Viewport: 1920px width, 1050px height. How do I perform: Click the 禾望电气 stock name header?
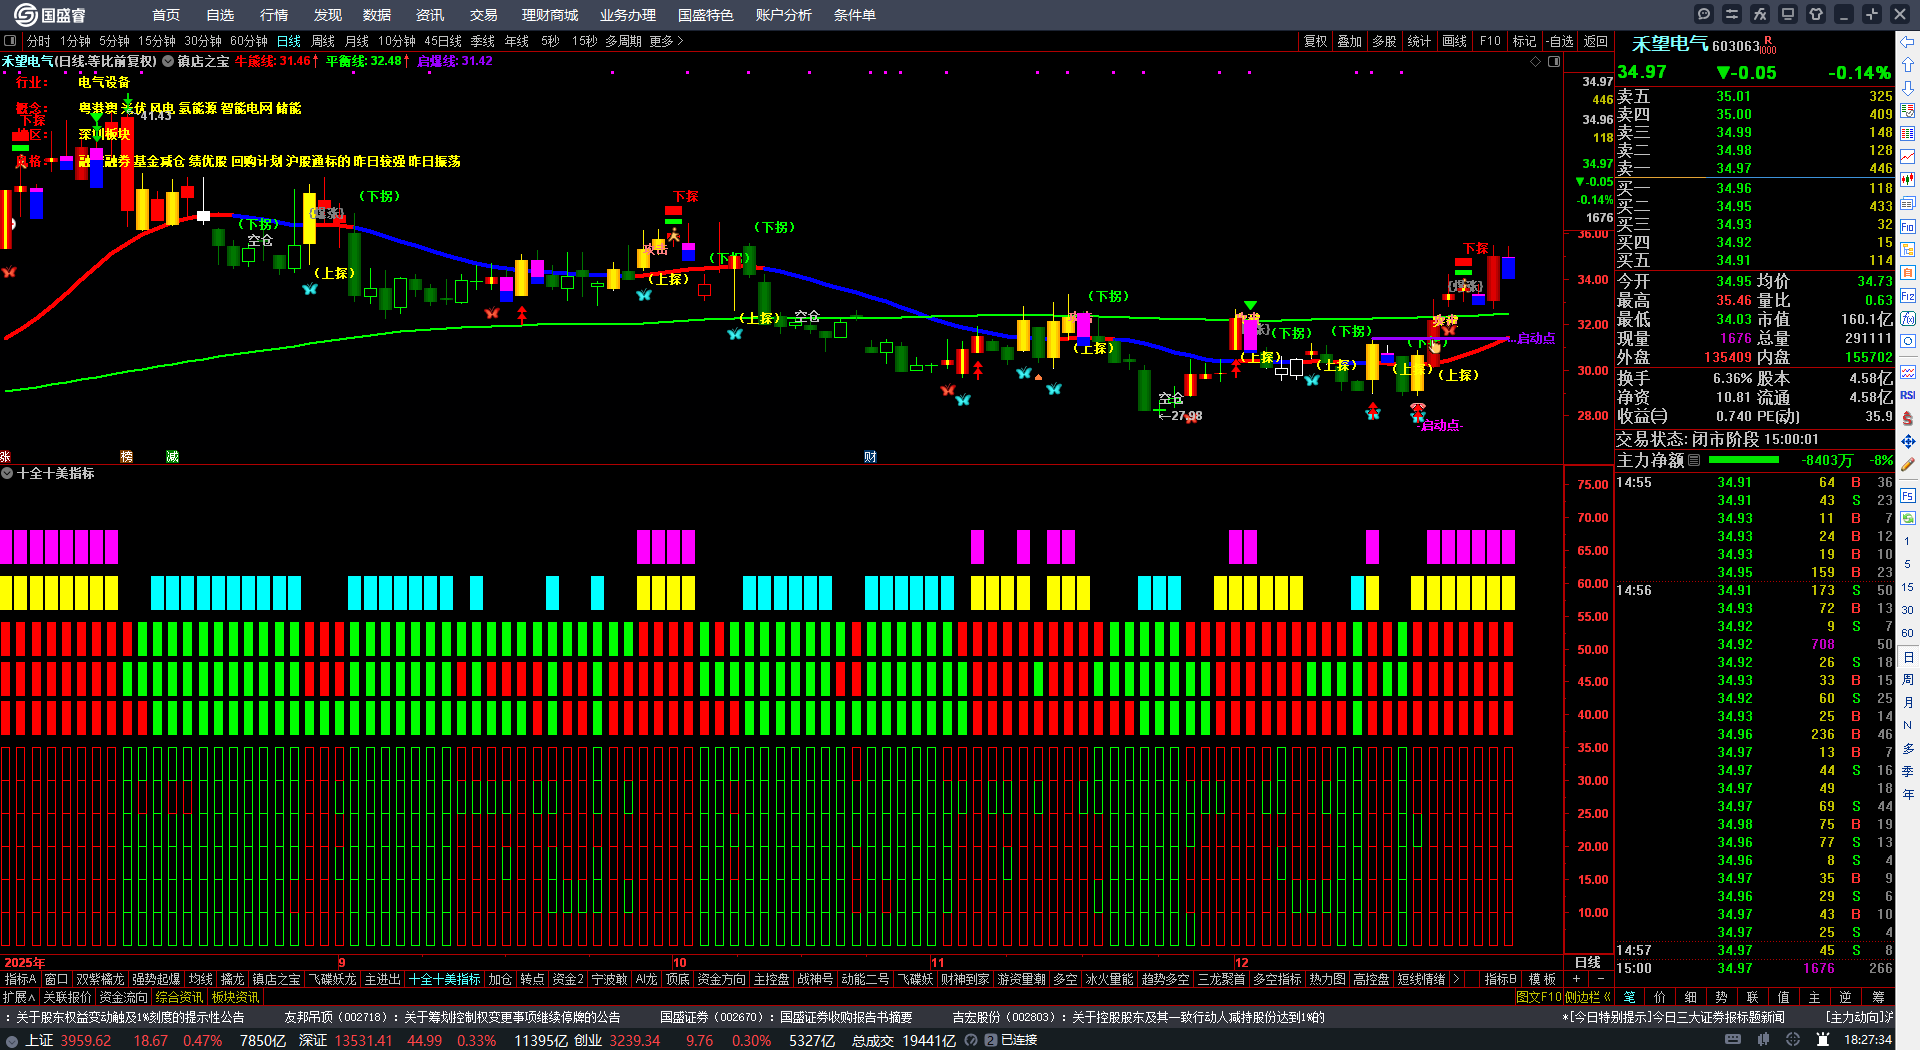1670,44
